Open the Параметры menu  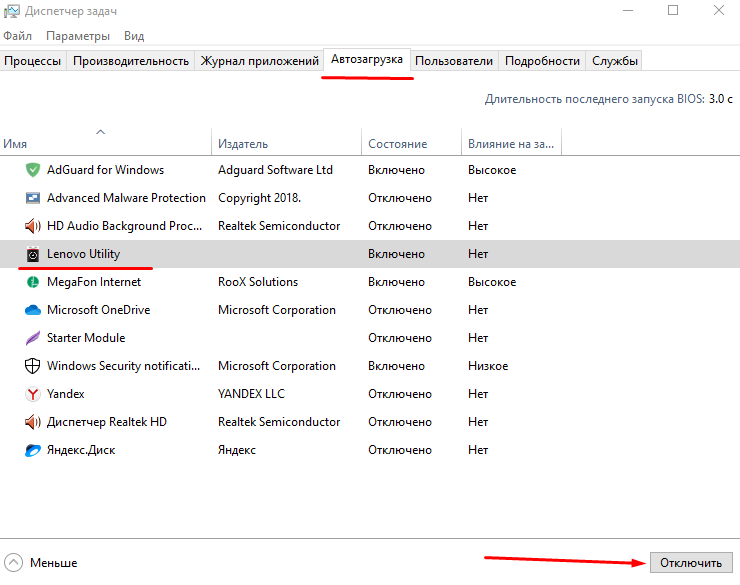78,36
